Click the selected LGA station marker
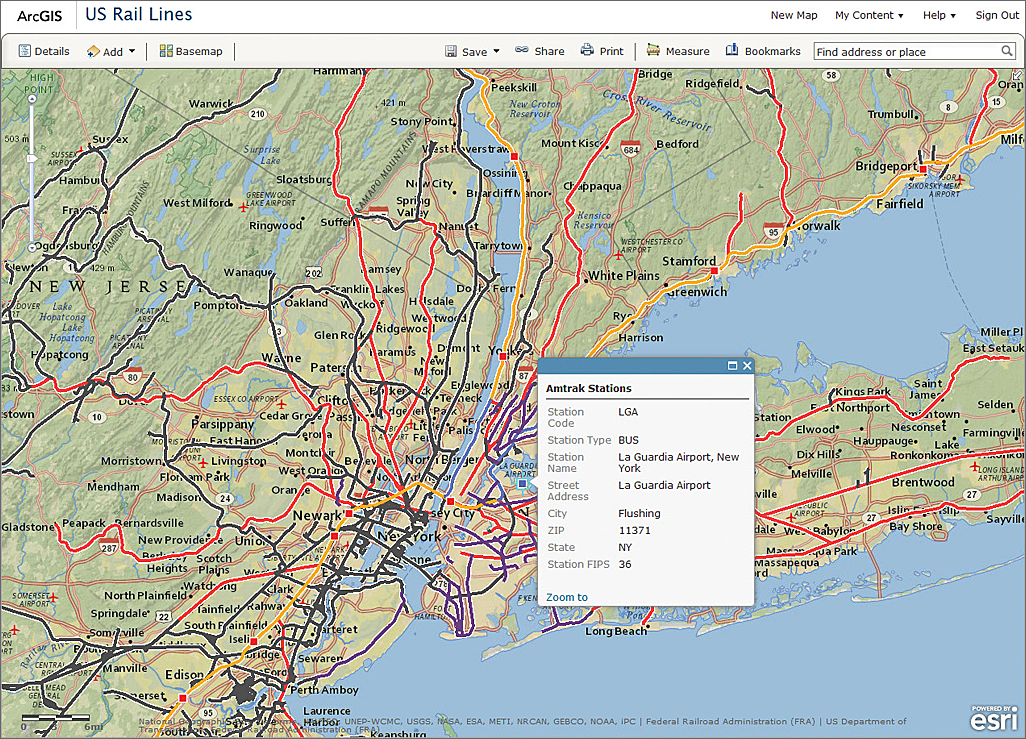1026x739 pixels. pyautogui.click(x=522, y=484)
